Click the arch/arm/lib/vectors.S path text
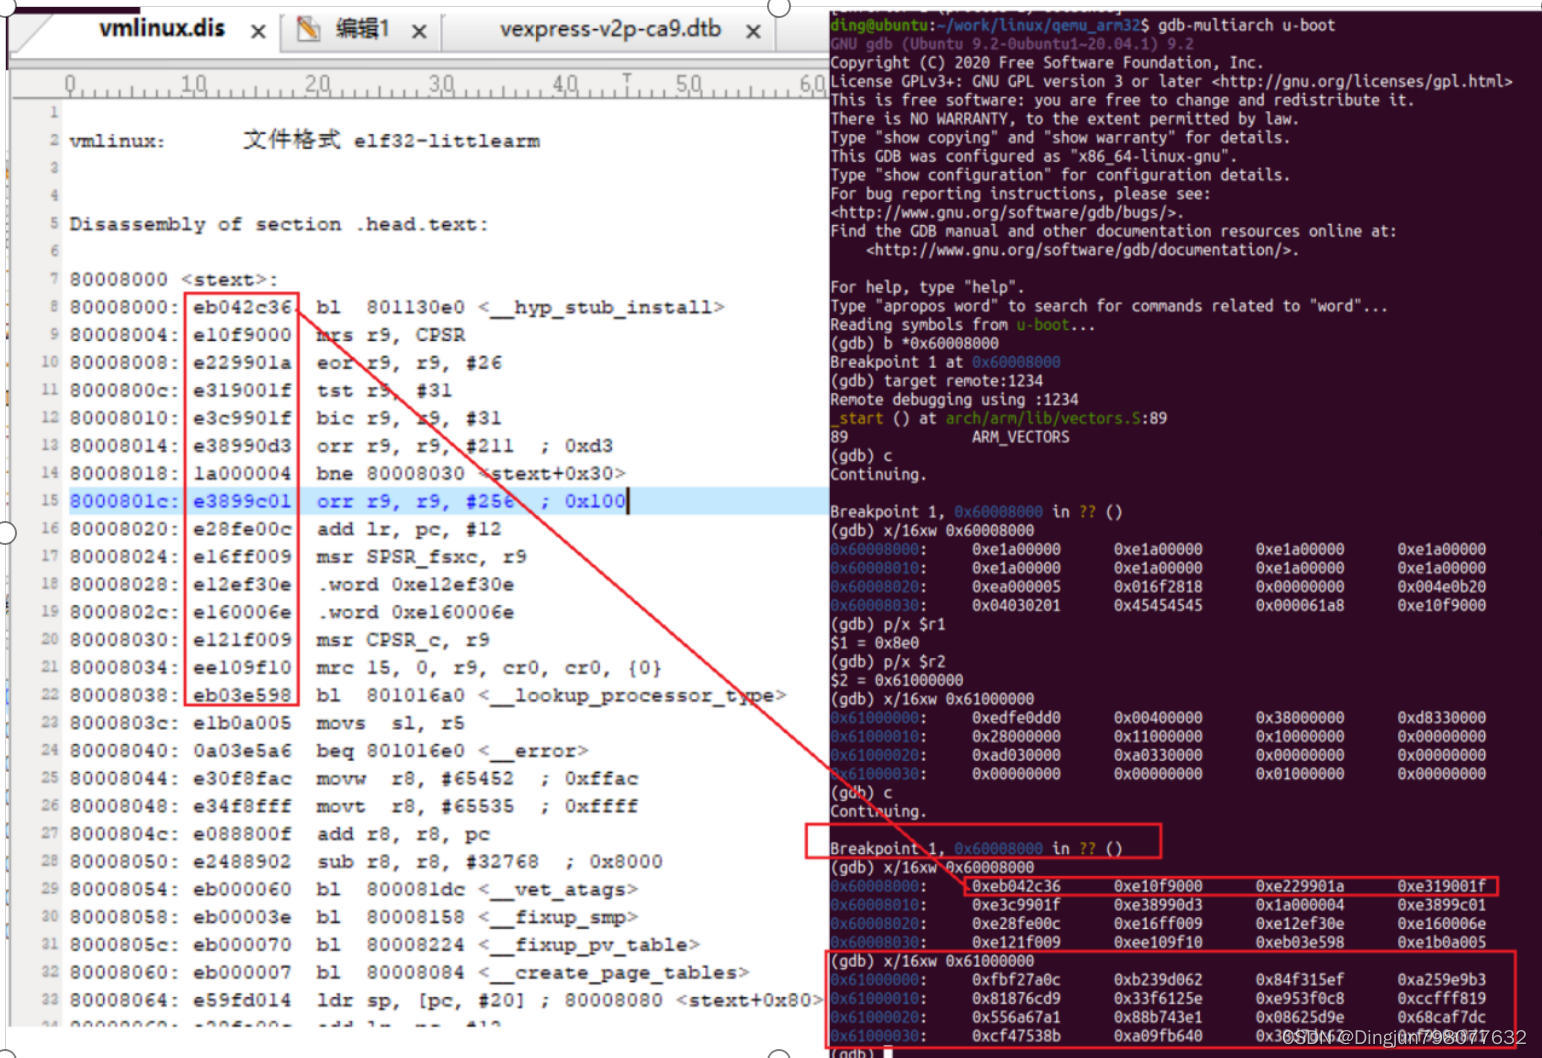Viewport: 1542px width, 1058px height. click(x=1040, y=418)
